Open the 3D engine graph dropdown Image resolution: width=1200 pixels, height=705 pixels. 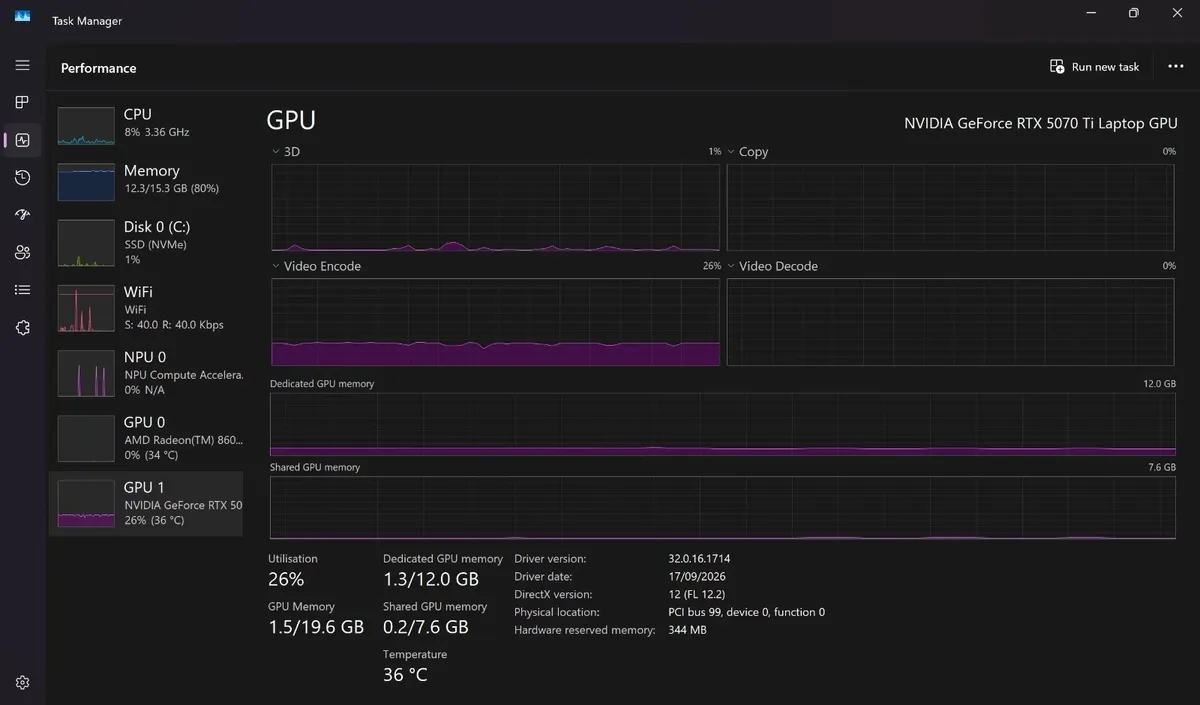tap(276, 152)
